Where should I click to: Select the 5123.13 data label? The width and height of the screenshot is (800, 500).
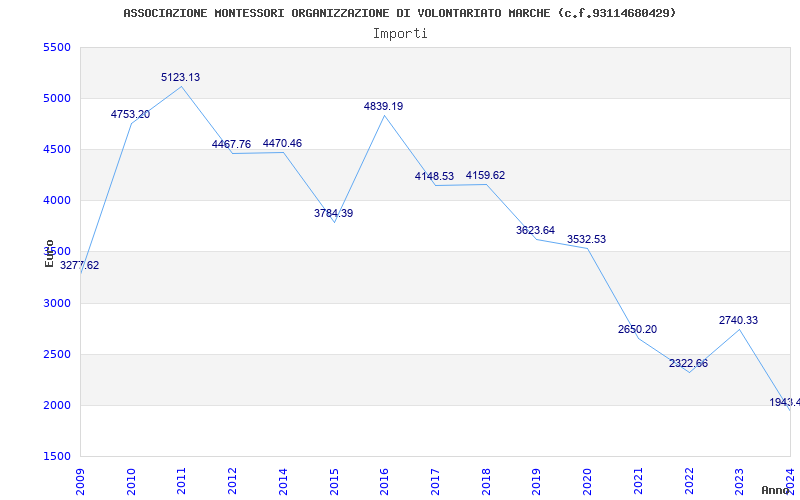point(181,78)
